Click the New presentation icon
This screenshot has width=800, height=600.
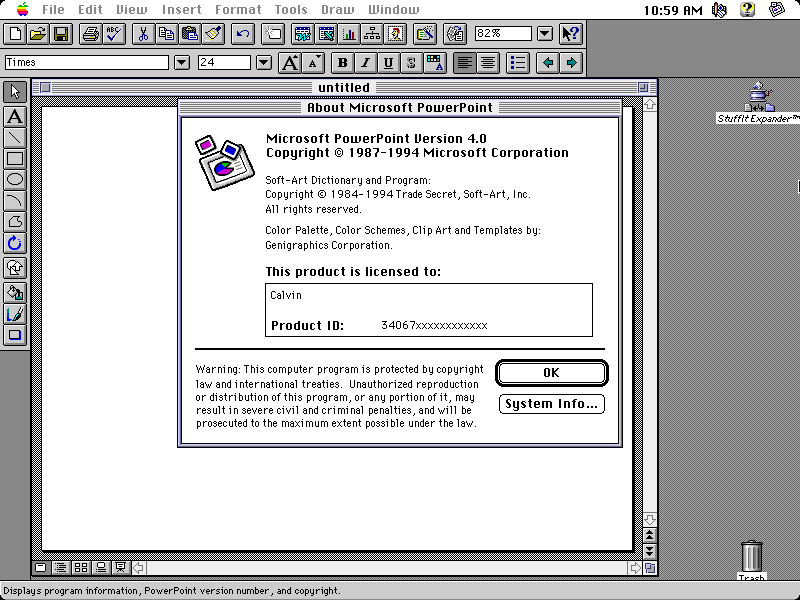pyautogui.click(x=15, y=34)
